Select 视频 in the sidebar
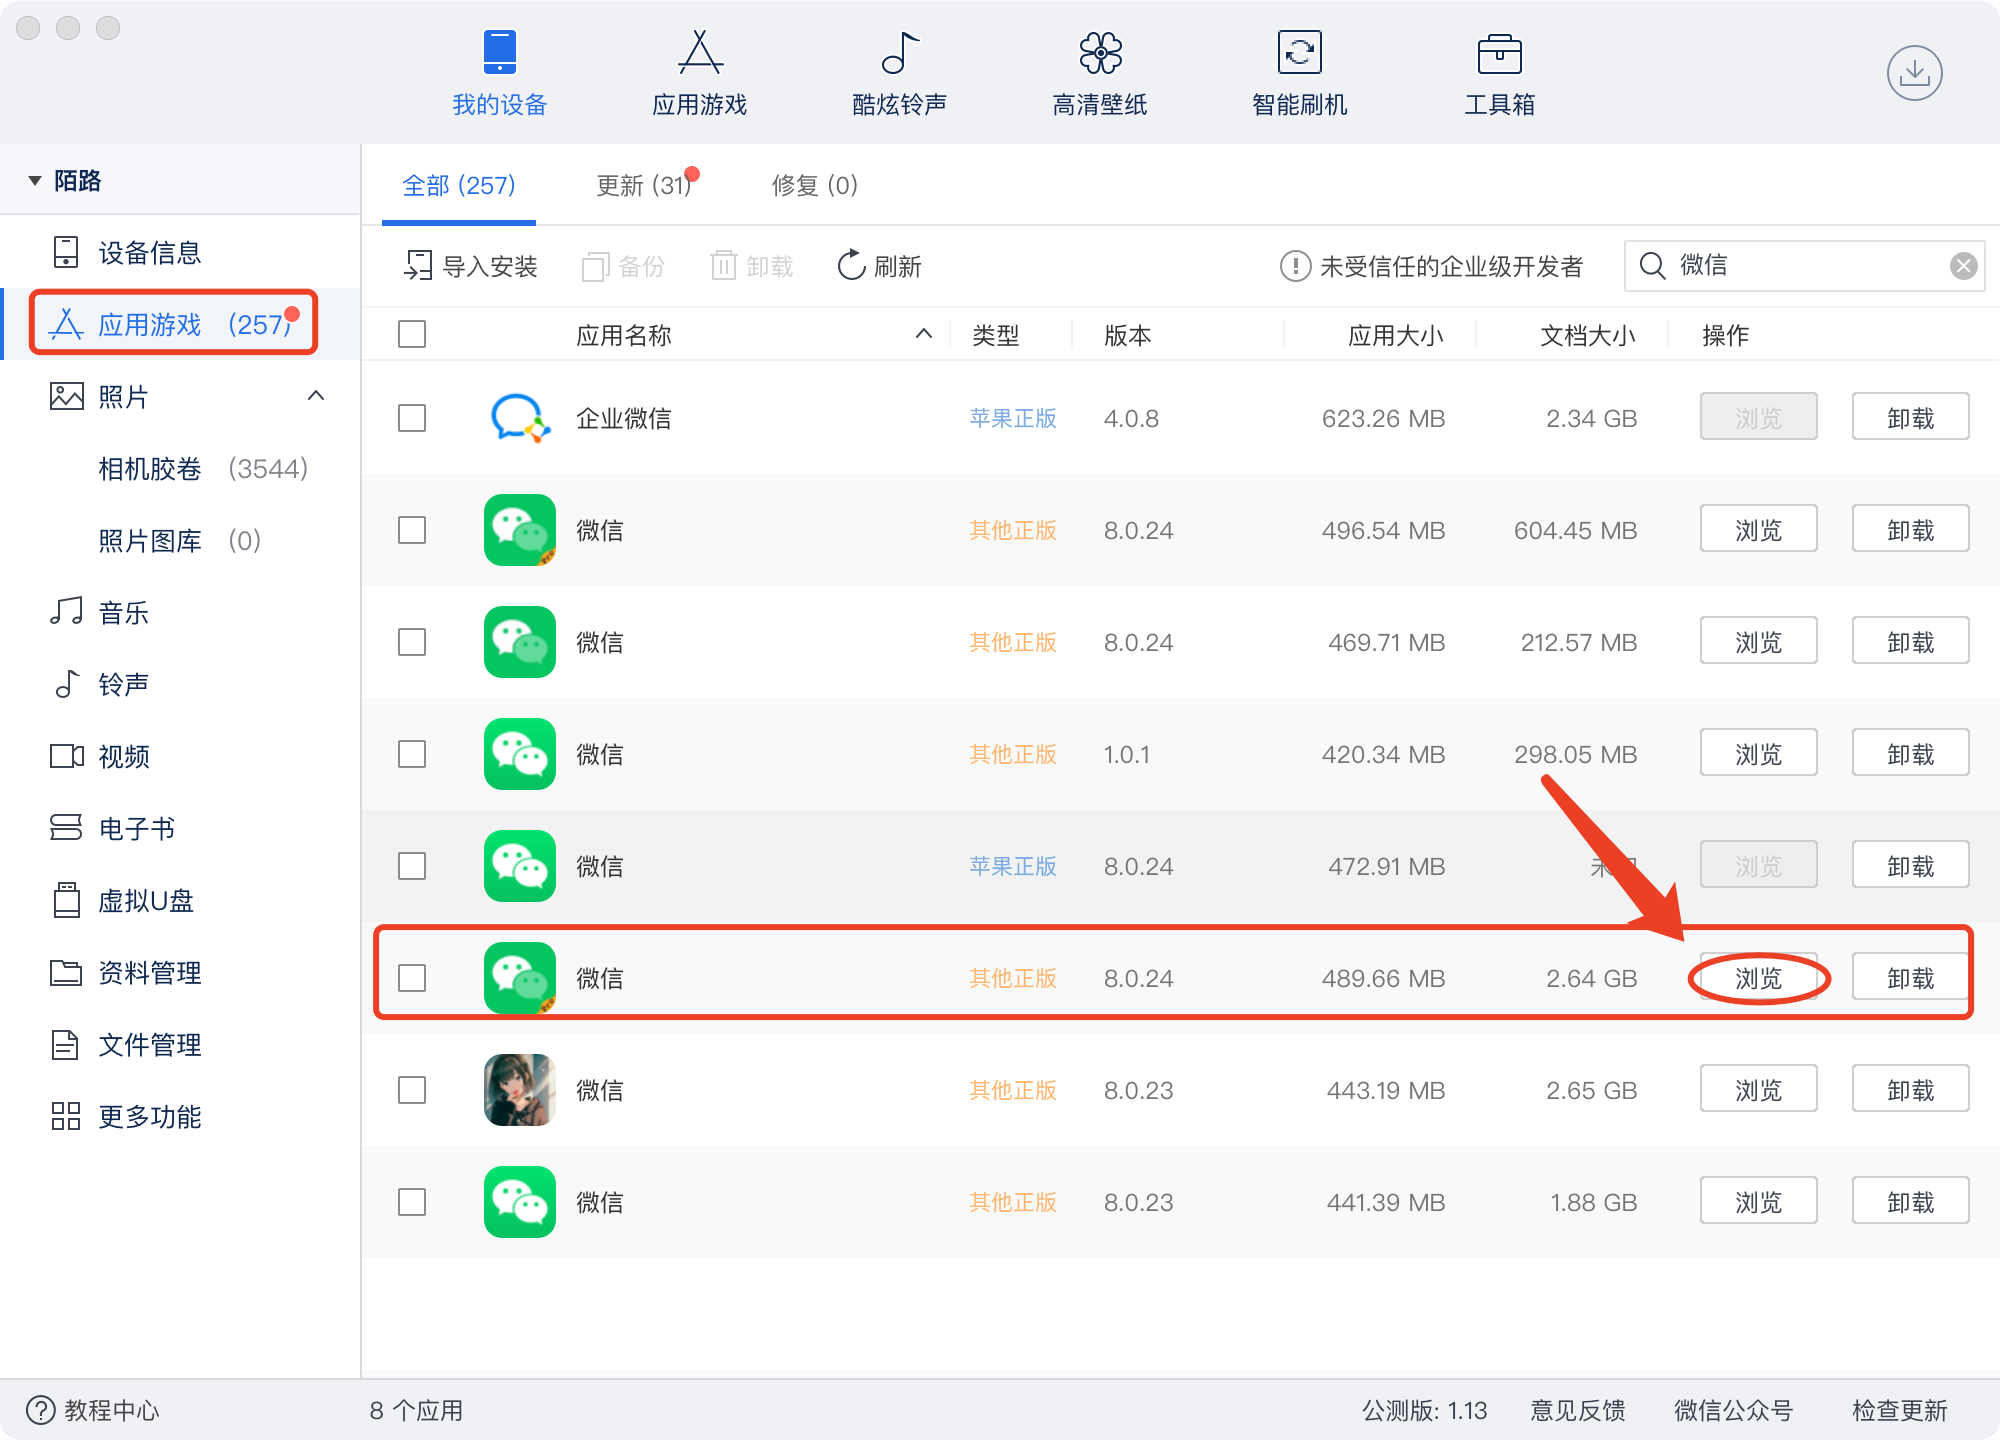Screen dimensions: 2000x1440 [180, 756]
